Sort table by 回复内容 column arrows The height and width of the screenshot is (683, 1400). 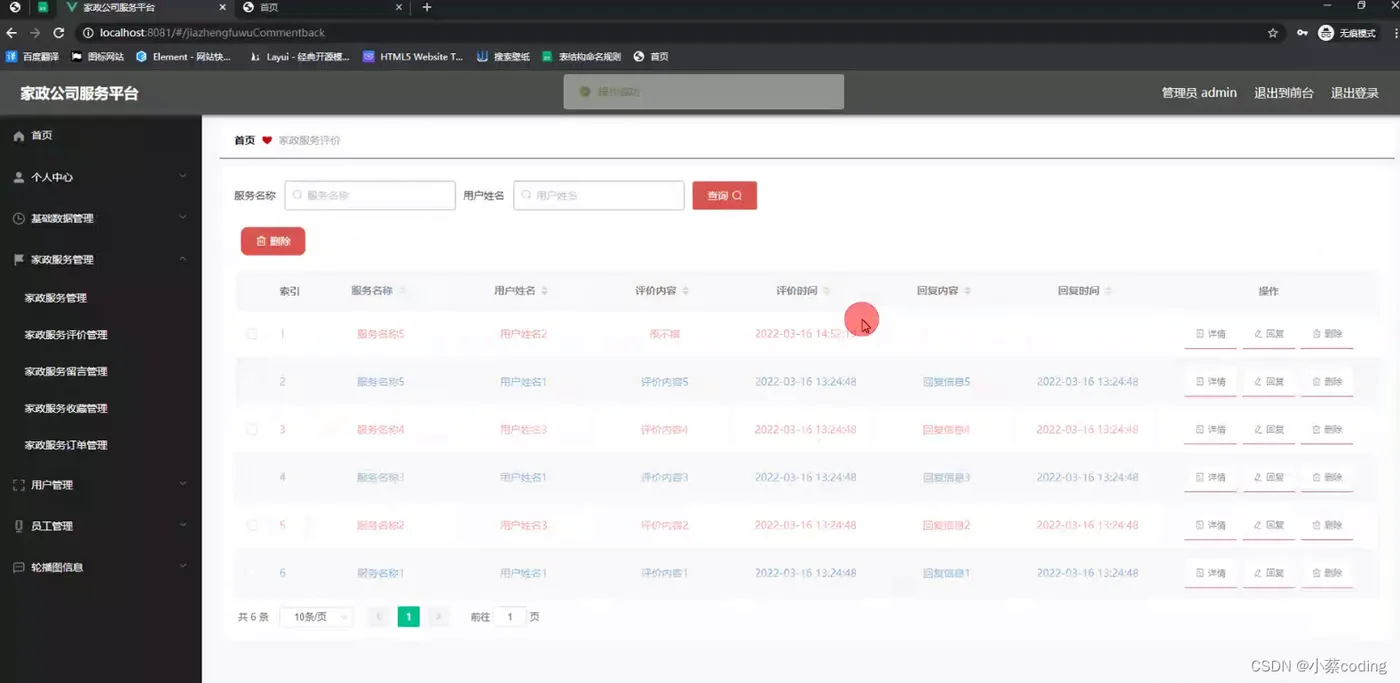point(968,291)
